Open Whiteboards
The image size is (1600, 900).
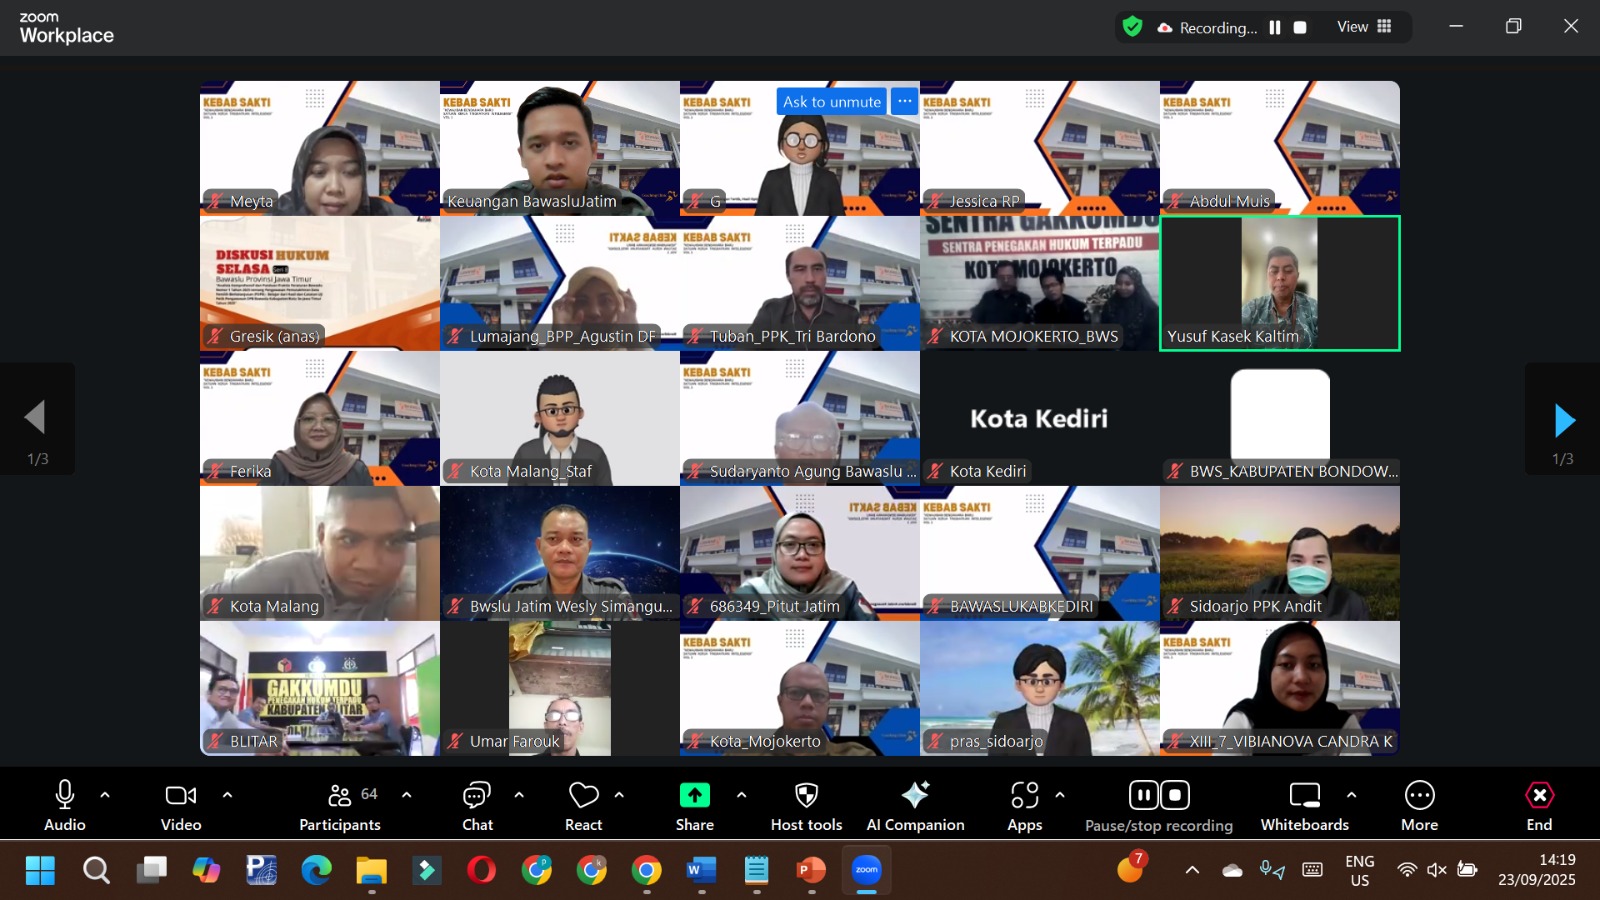1304,805
